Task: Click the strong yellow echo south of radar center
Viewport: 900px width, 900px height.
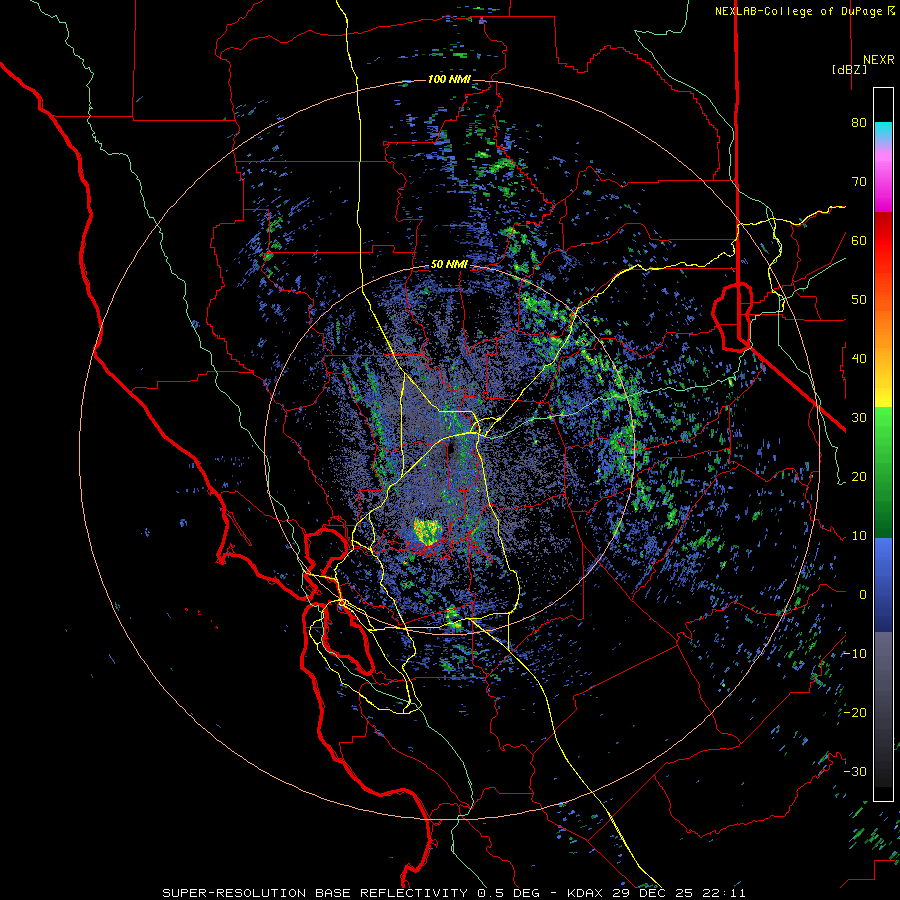Action: pos(428,531)
